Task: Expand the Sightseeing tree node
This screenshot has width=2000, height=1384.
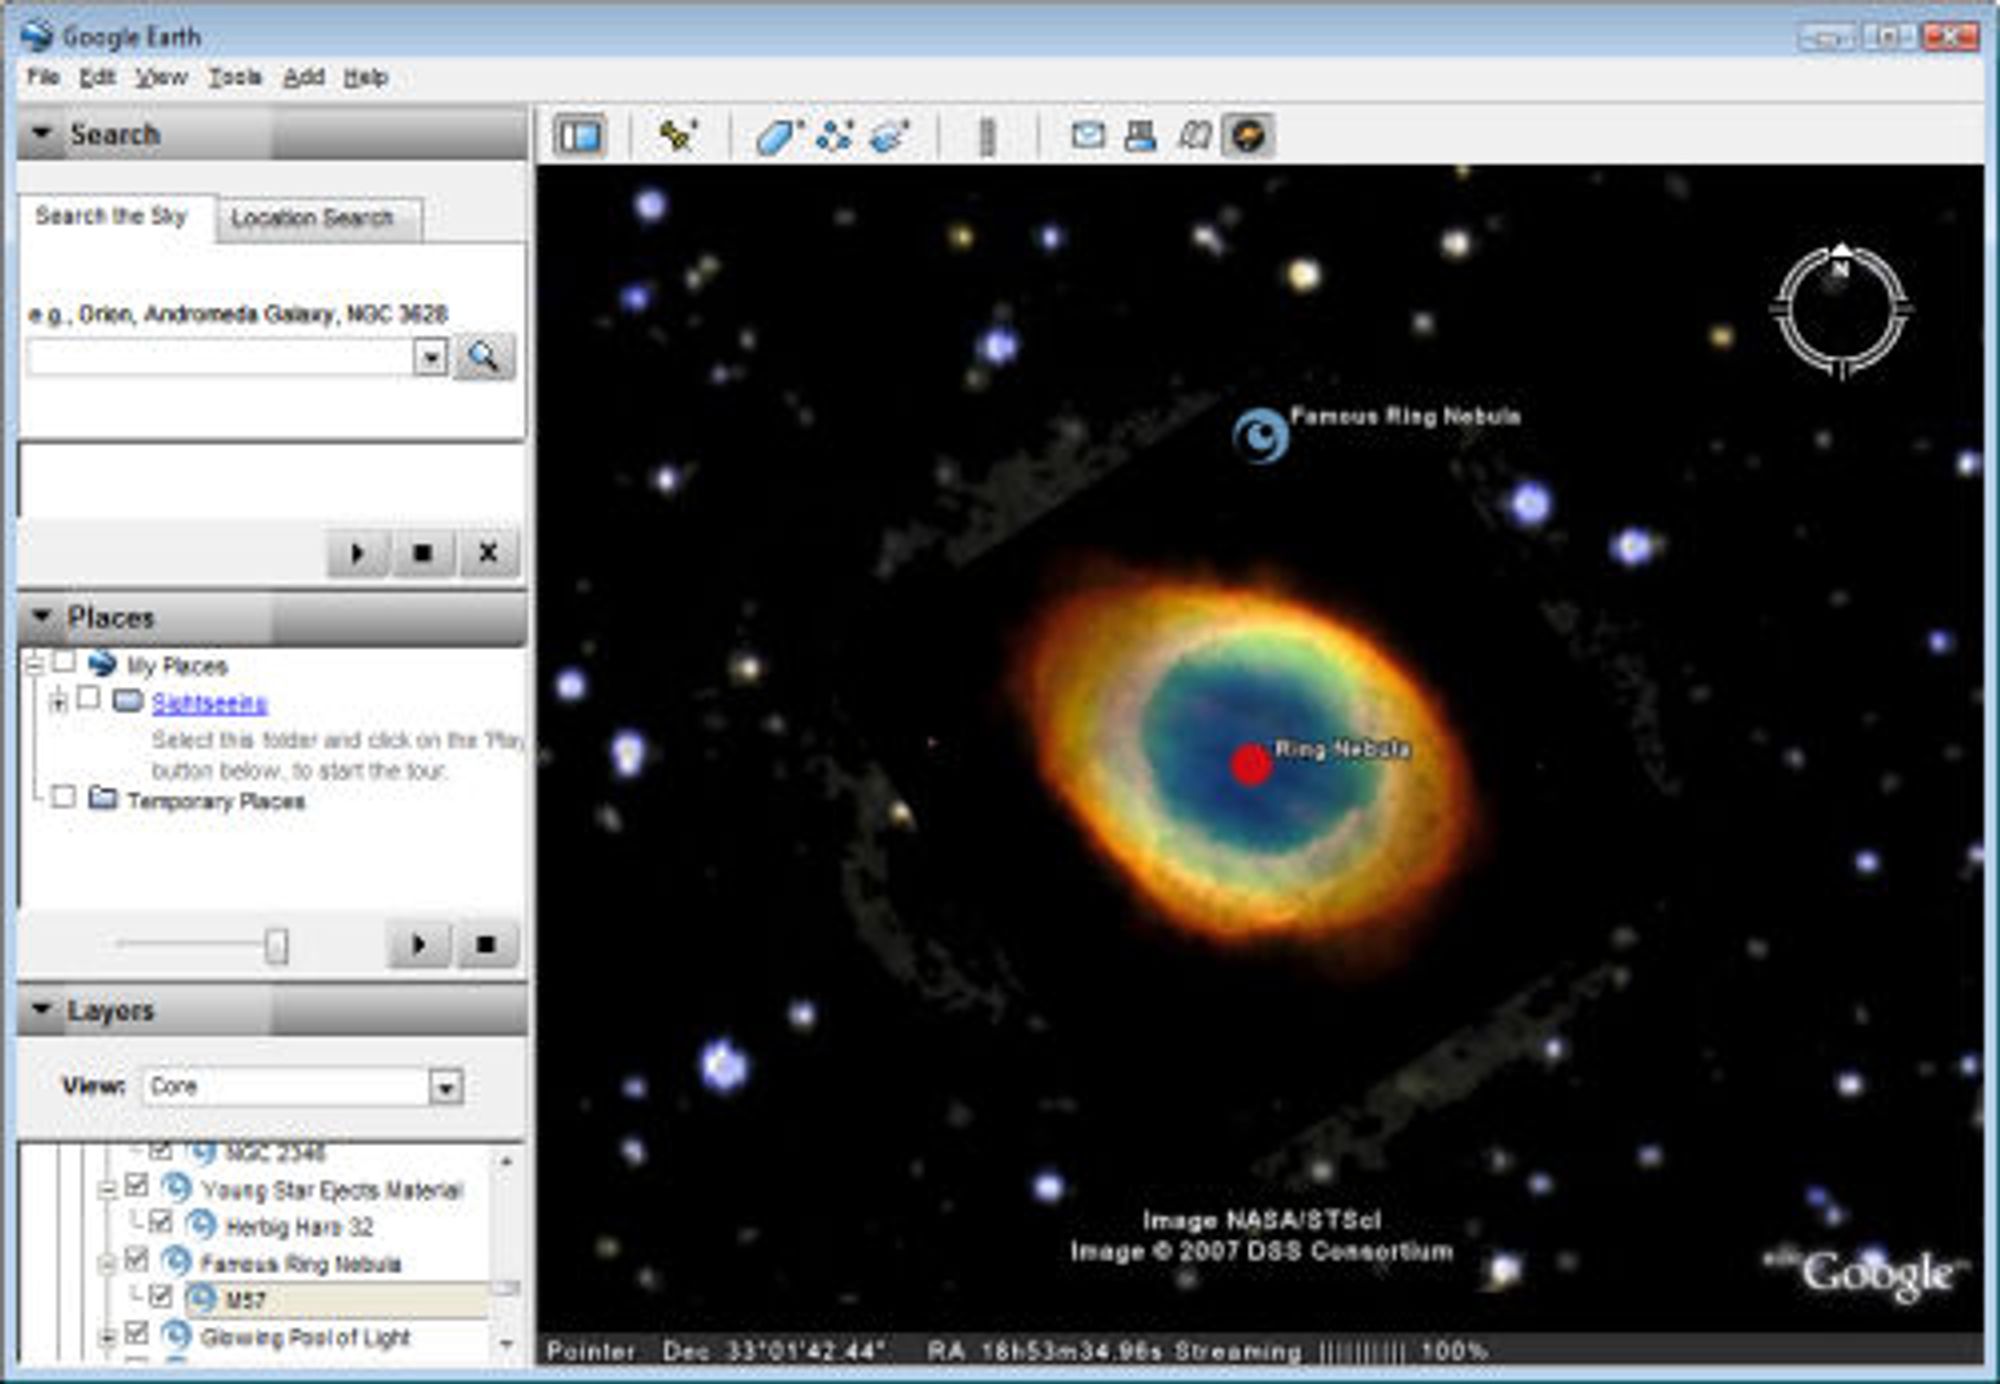Action: click(x=59, y=702)
